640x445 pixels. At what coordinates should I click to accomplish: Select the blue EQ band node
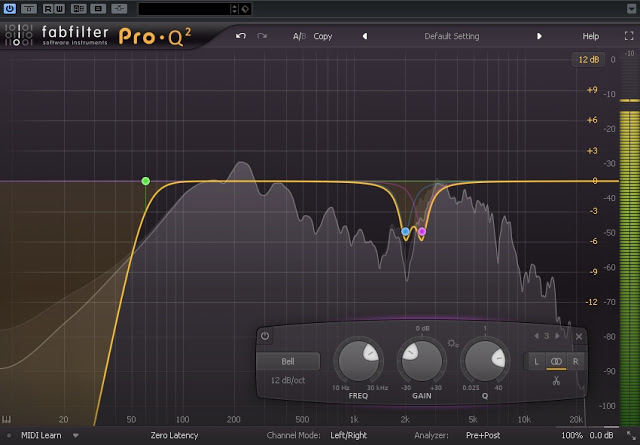[405, 231]
